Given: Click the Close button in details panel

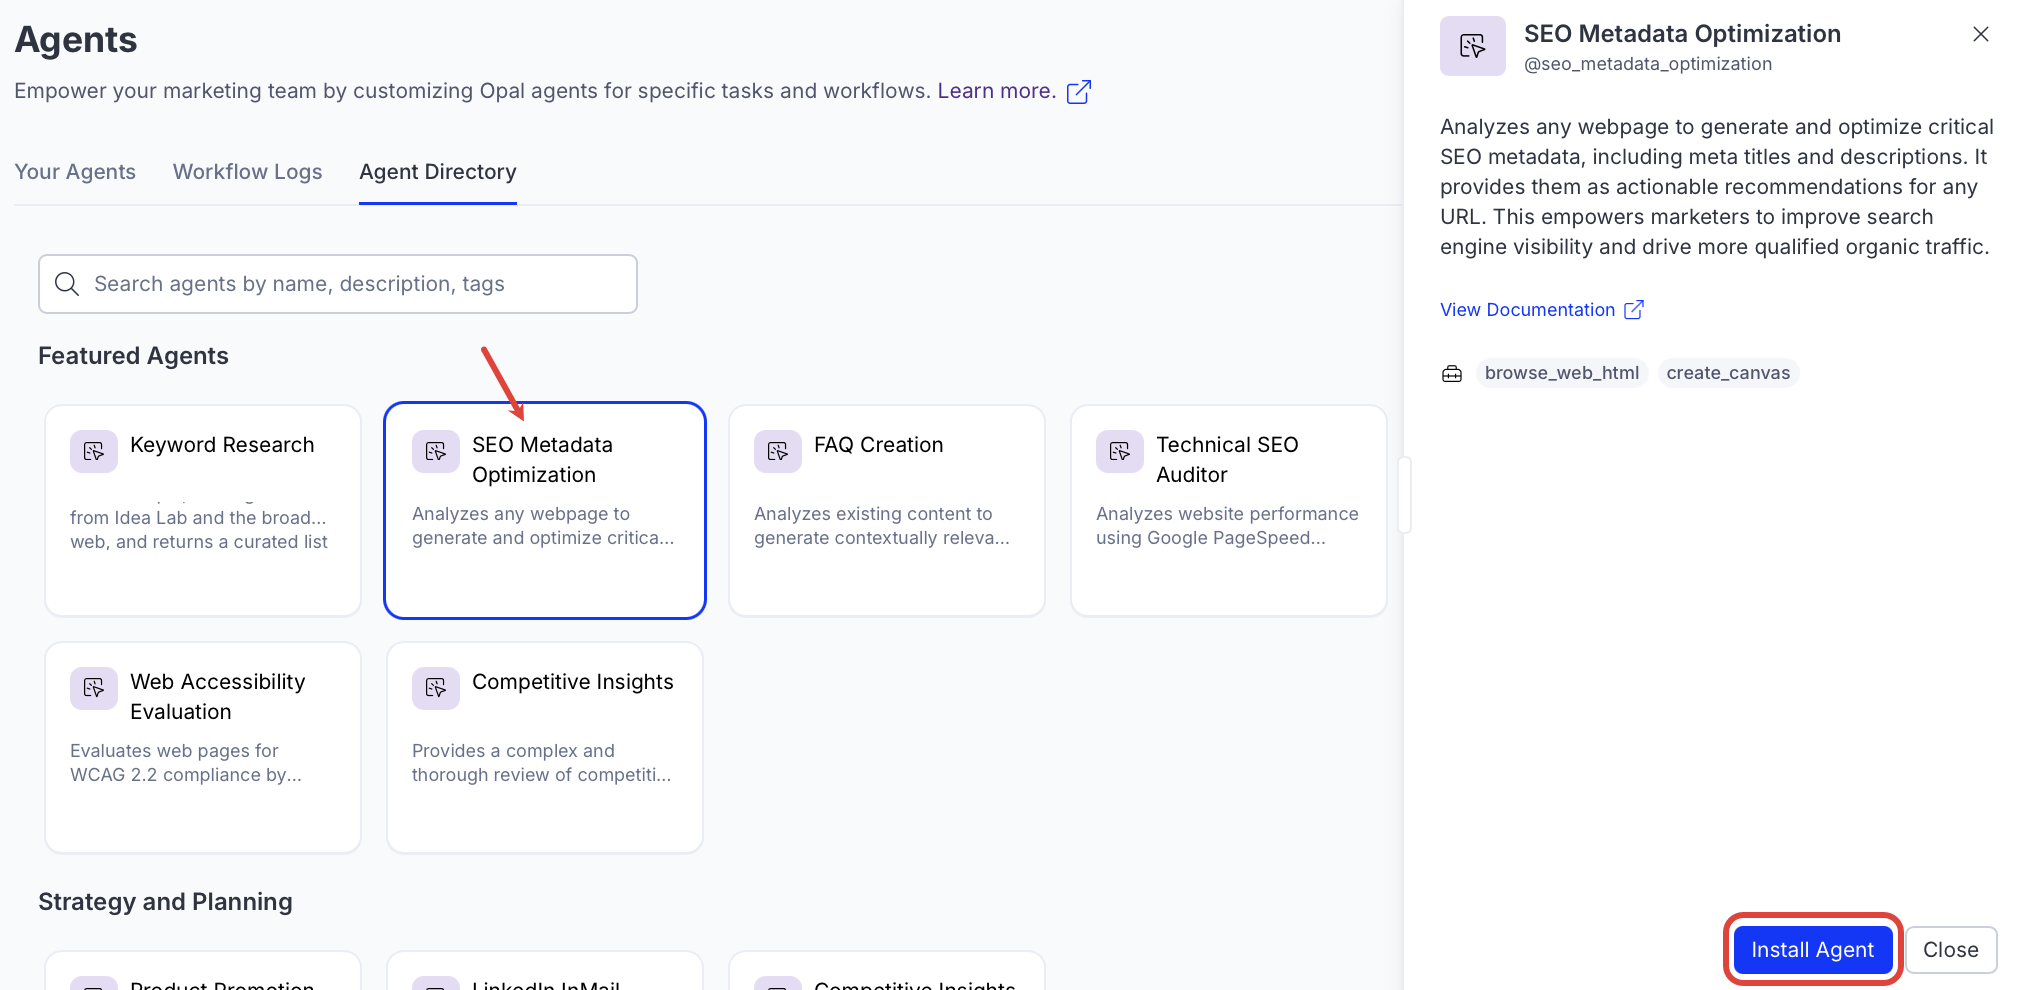Looking at the screenshot, I should pyautogui.click(x=1950, y=950).
